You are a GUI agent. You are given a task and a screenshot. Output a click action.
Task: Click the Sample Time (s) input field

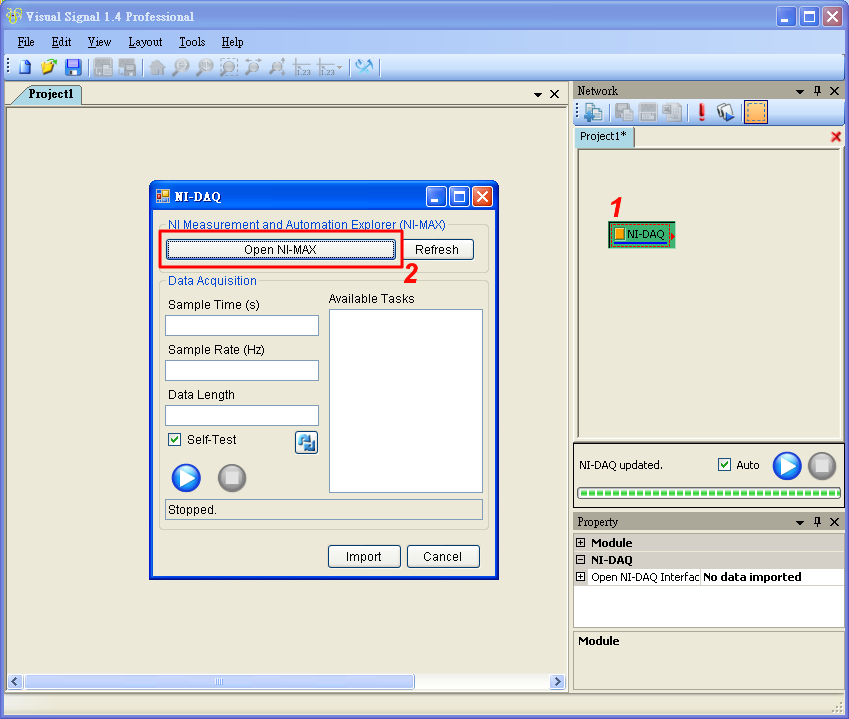[x=242, y=326]
